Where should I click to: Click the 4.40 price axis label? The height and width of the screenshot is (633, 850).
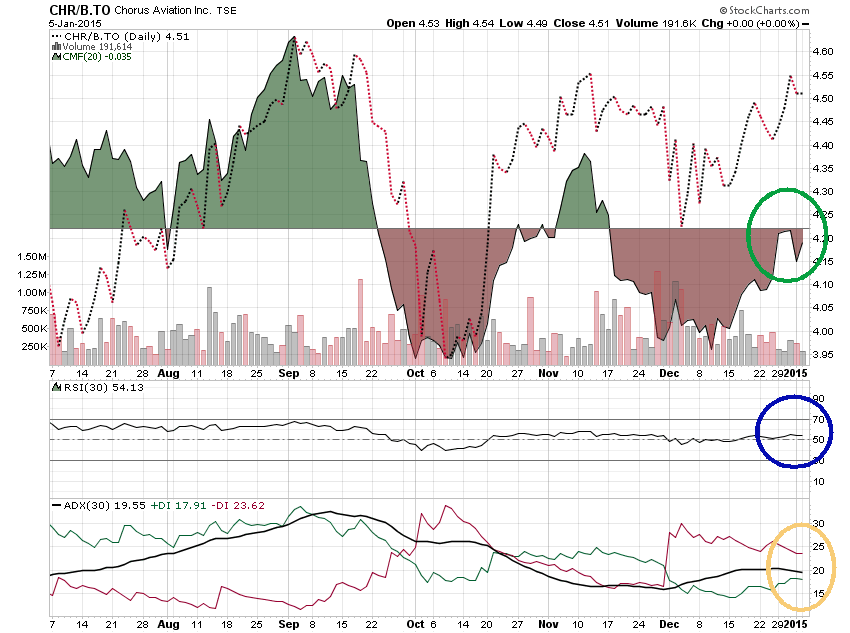[x=822, y=145]
